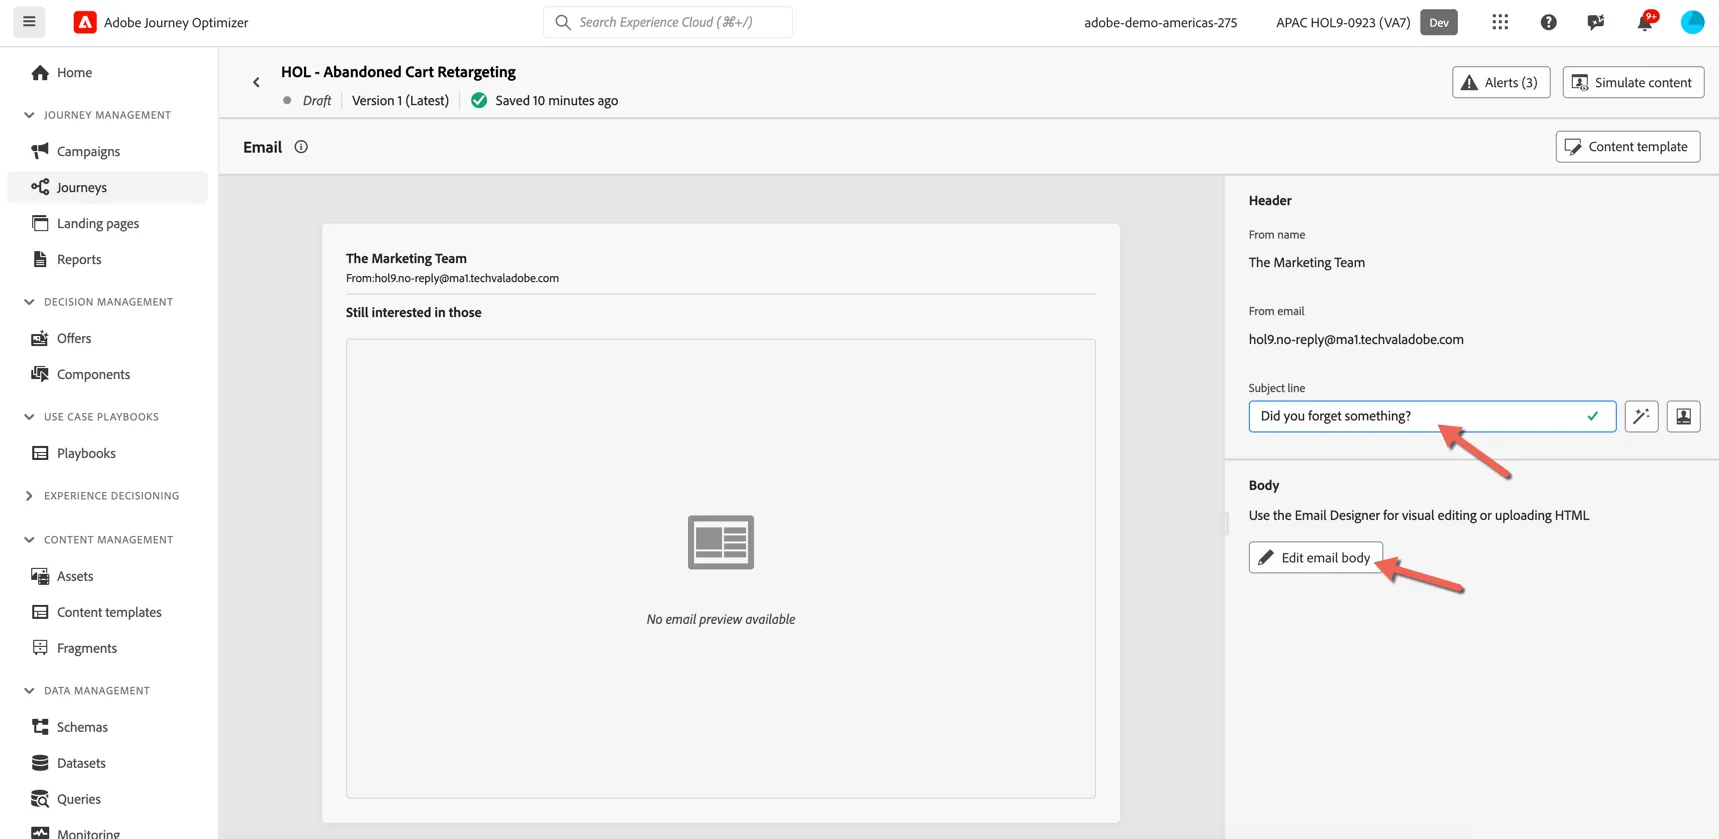Open Content templates in the sidebar

tap(108, 612)
